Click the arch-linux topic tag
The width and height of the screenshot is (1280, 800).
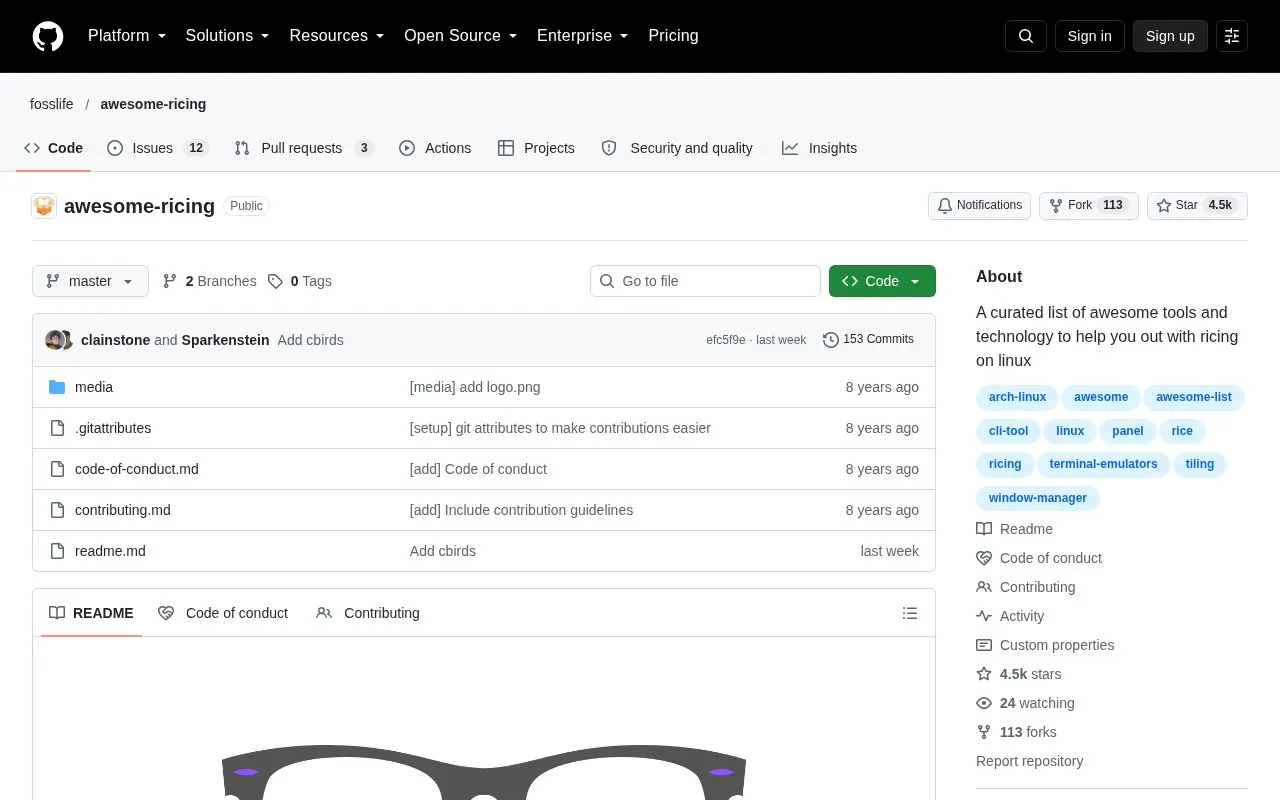point(1017,397)
